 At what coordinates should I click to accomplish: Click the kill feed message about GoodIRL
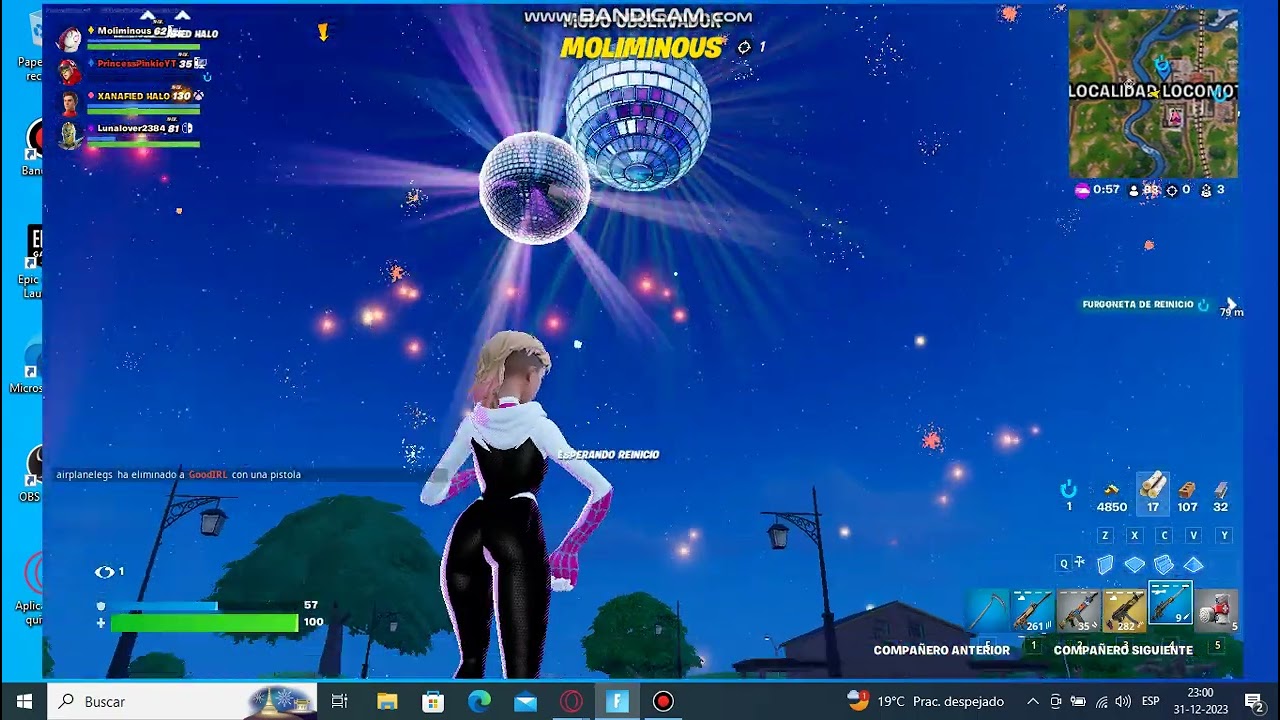pyautogui.click(x=178, y=475)
